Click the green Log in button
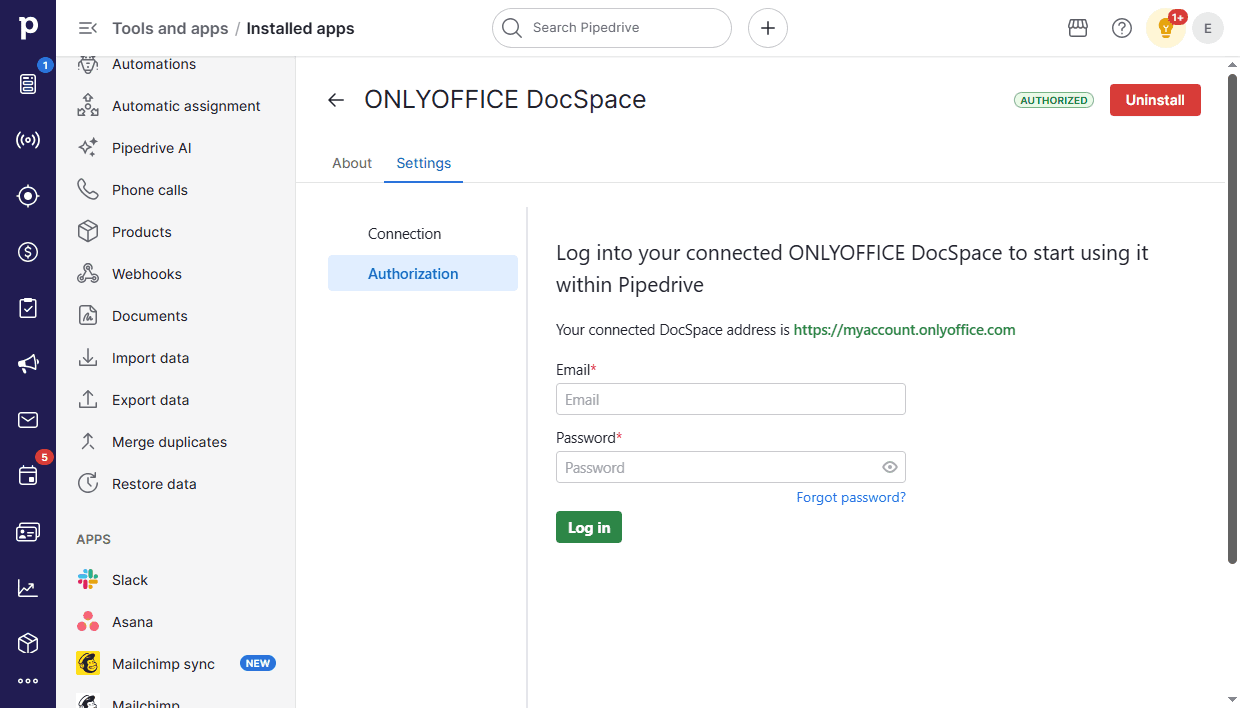The width and height of the screenshot is (1240, 708). [589, 527]
